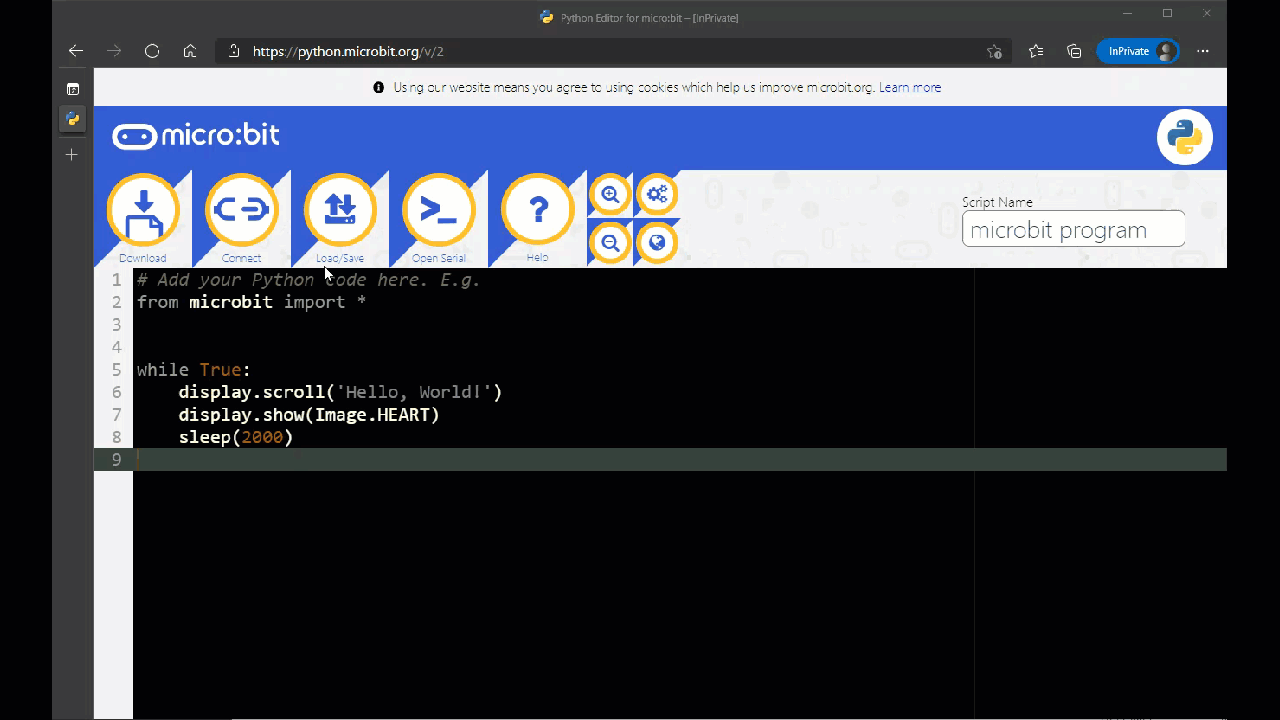The width and height of the screenshot is (1280, 720).
Task: Go back to the previous page
Action: click(76, 51)
